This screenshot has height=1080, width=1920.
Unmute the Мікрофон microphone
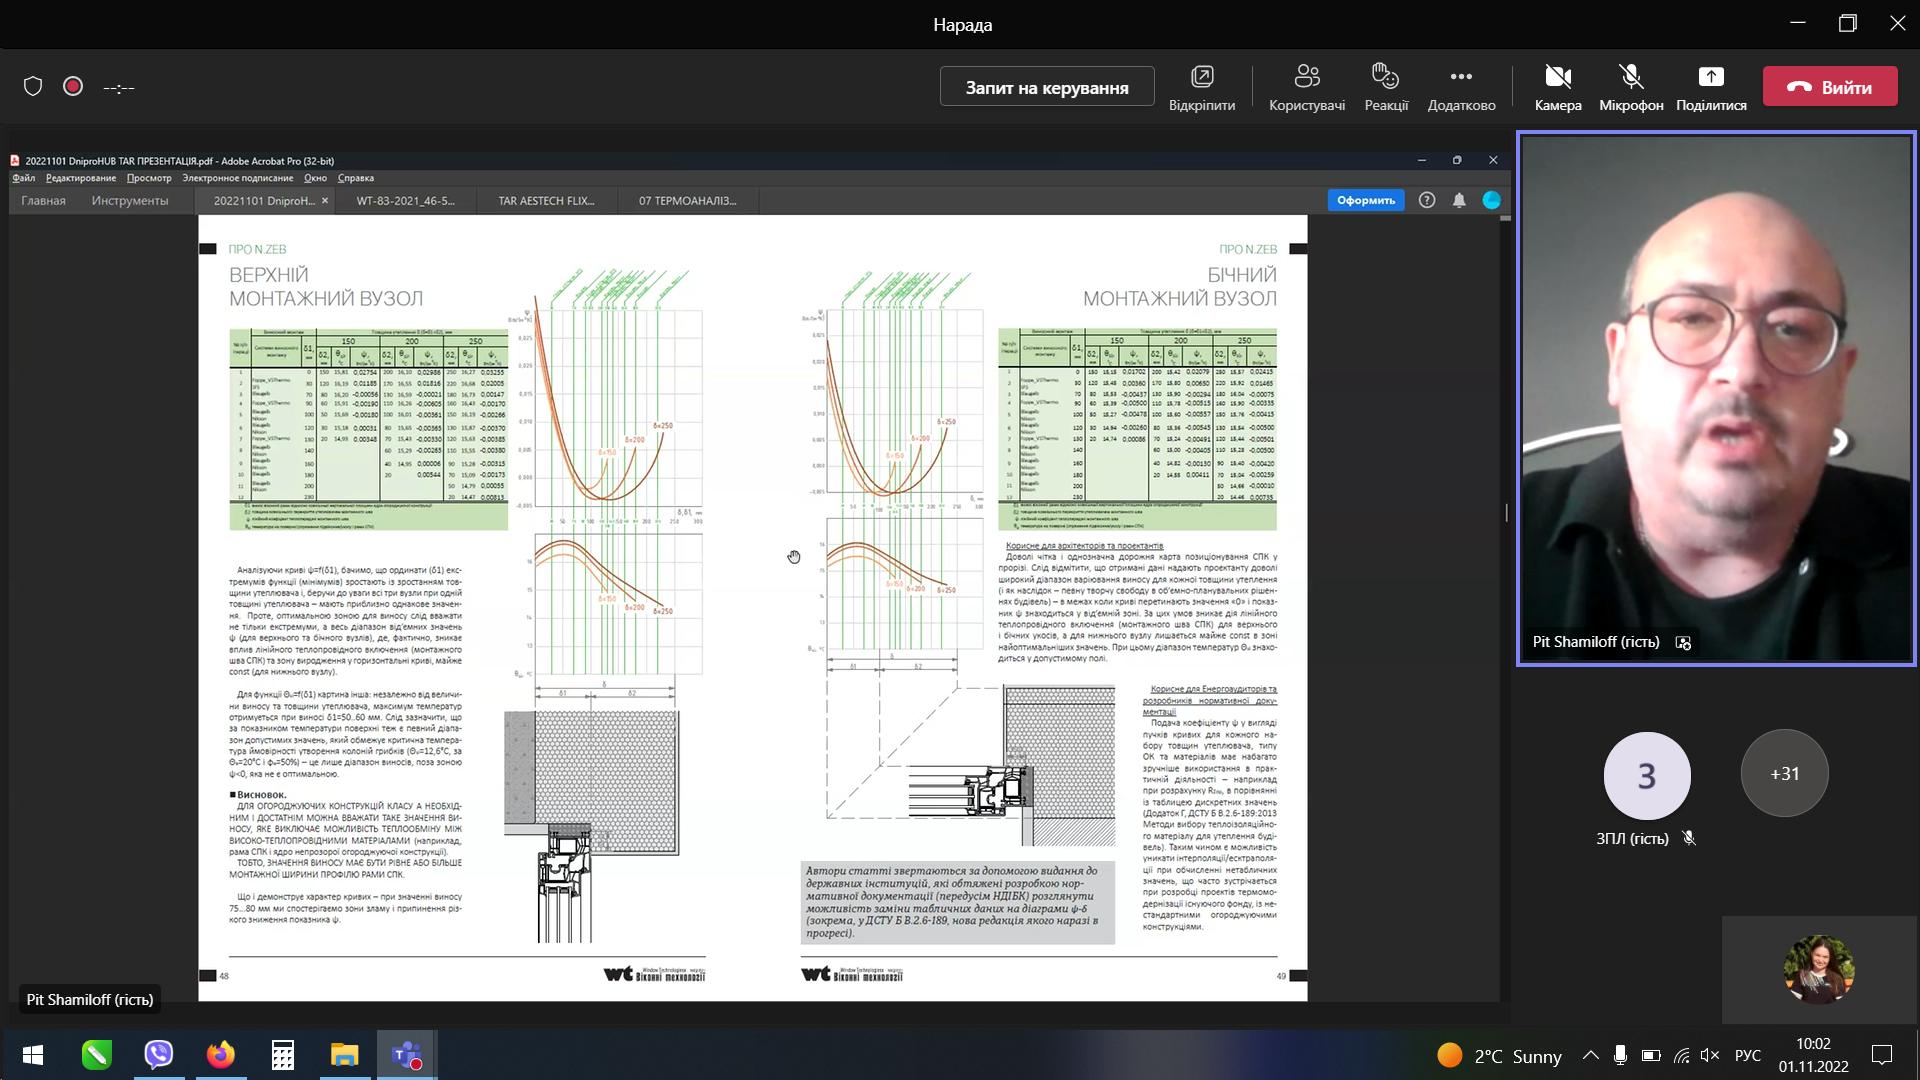tap(1631, 88)
